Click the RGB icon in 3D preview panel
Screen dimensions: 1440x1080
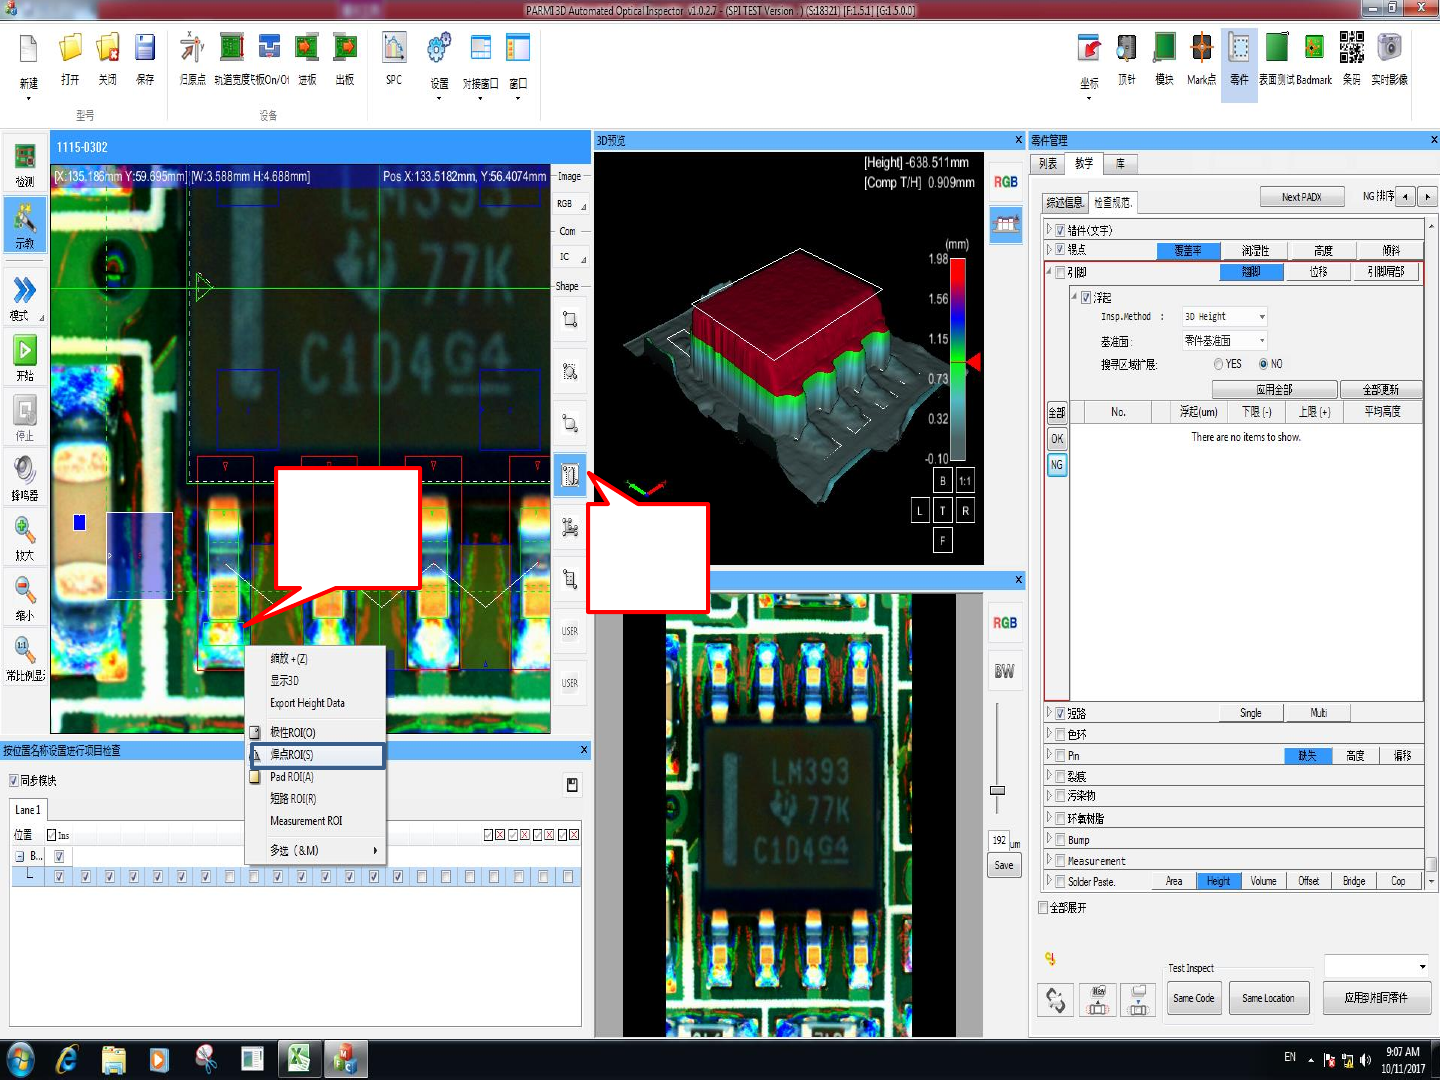[x=1005, y=182]
